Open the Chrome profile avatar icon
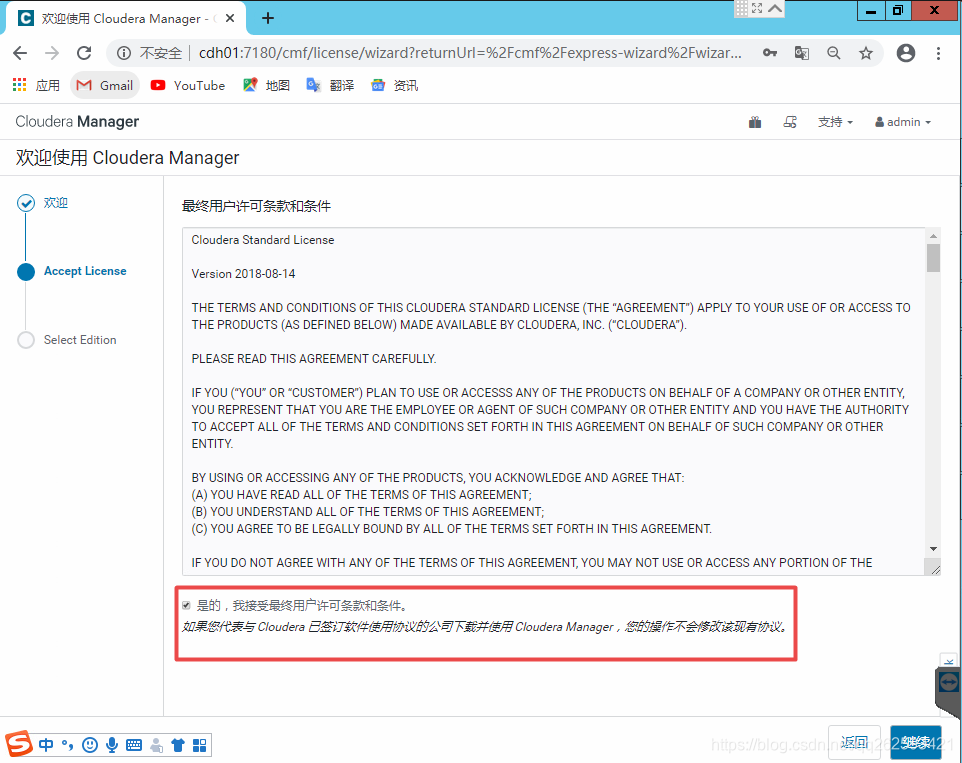This screenshot has width=962, height=763. [906, 53]
